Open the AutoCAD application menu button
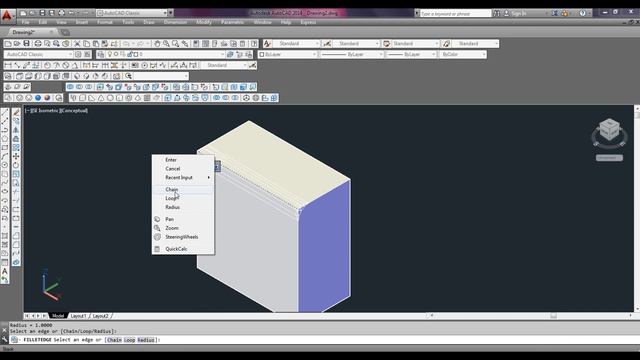 (7, 15)
